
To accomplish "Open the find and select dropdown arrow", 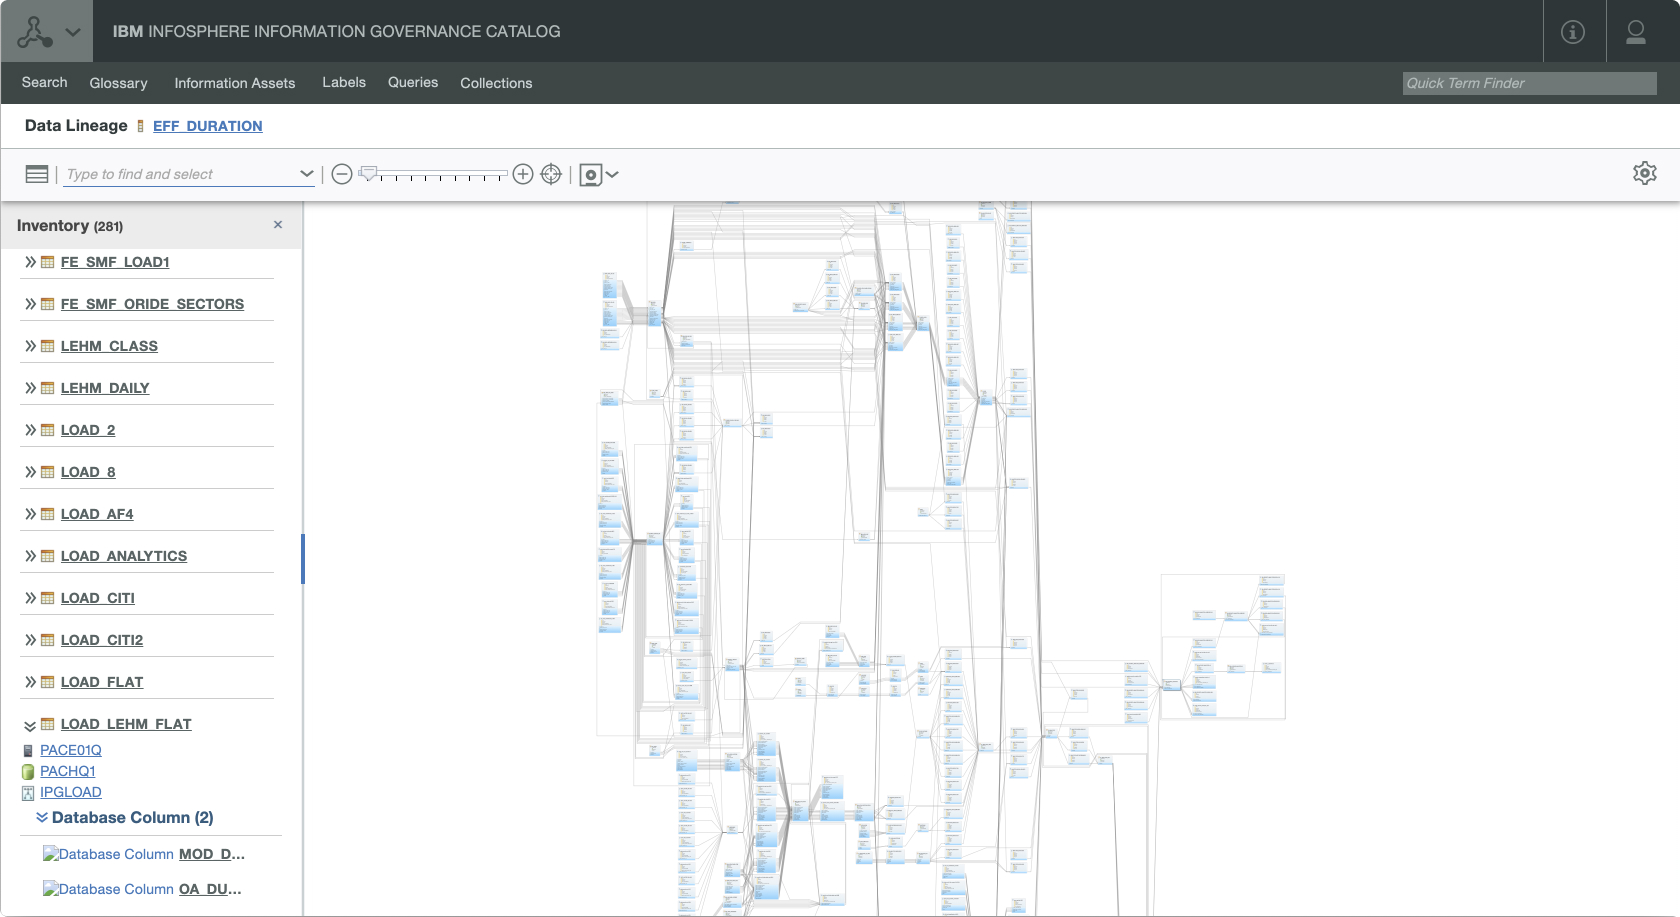I will coord(306,174).
